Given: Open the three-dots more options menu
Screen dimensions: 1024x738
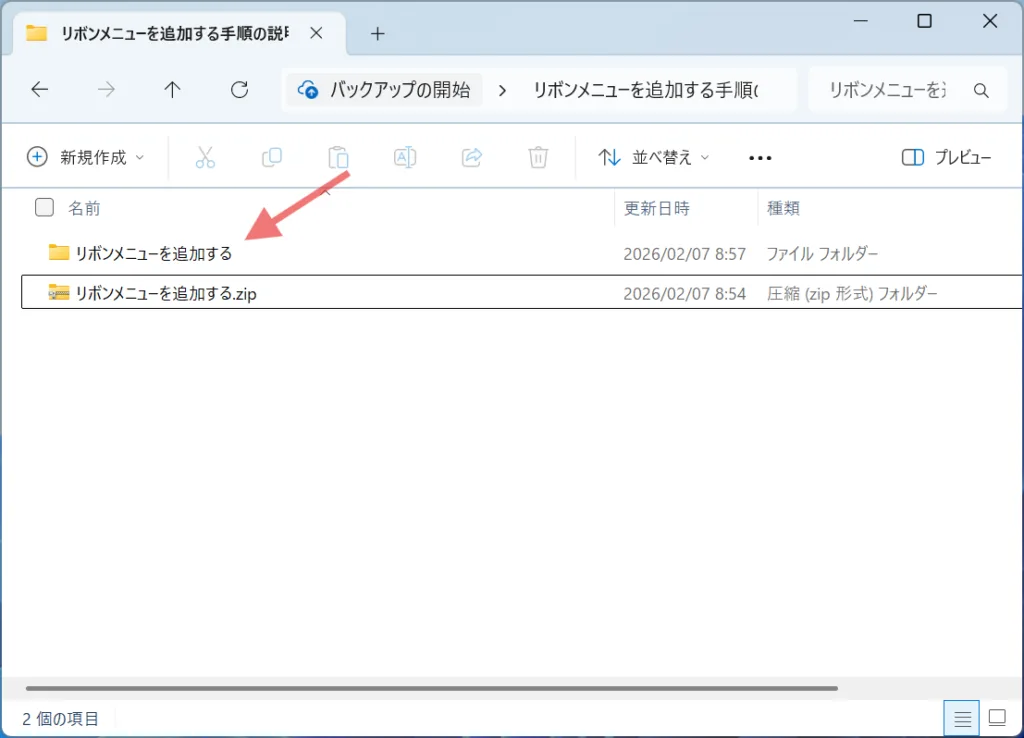Looking at the screenshot, I should tap(760, 157).
